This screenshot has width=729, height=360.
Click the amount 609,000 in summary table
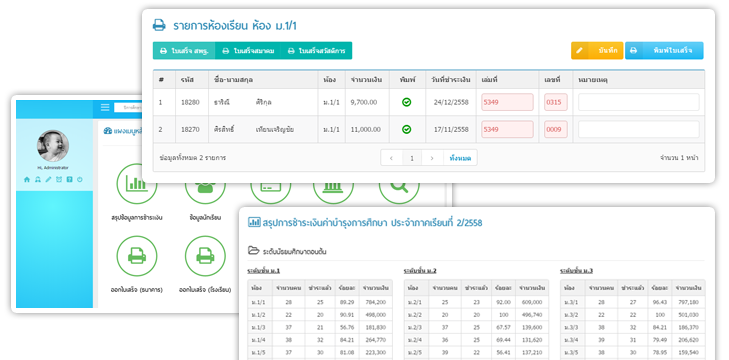[533, 302]
